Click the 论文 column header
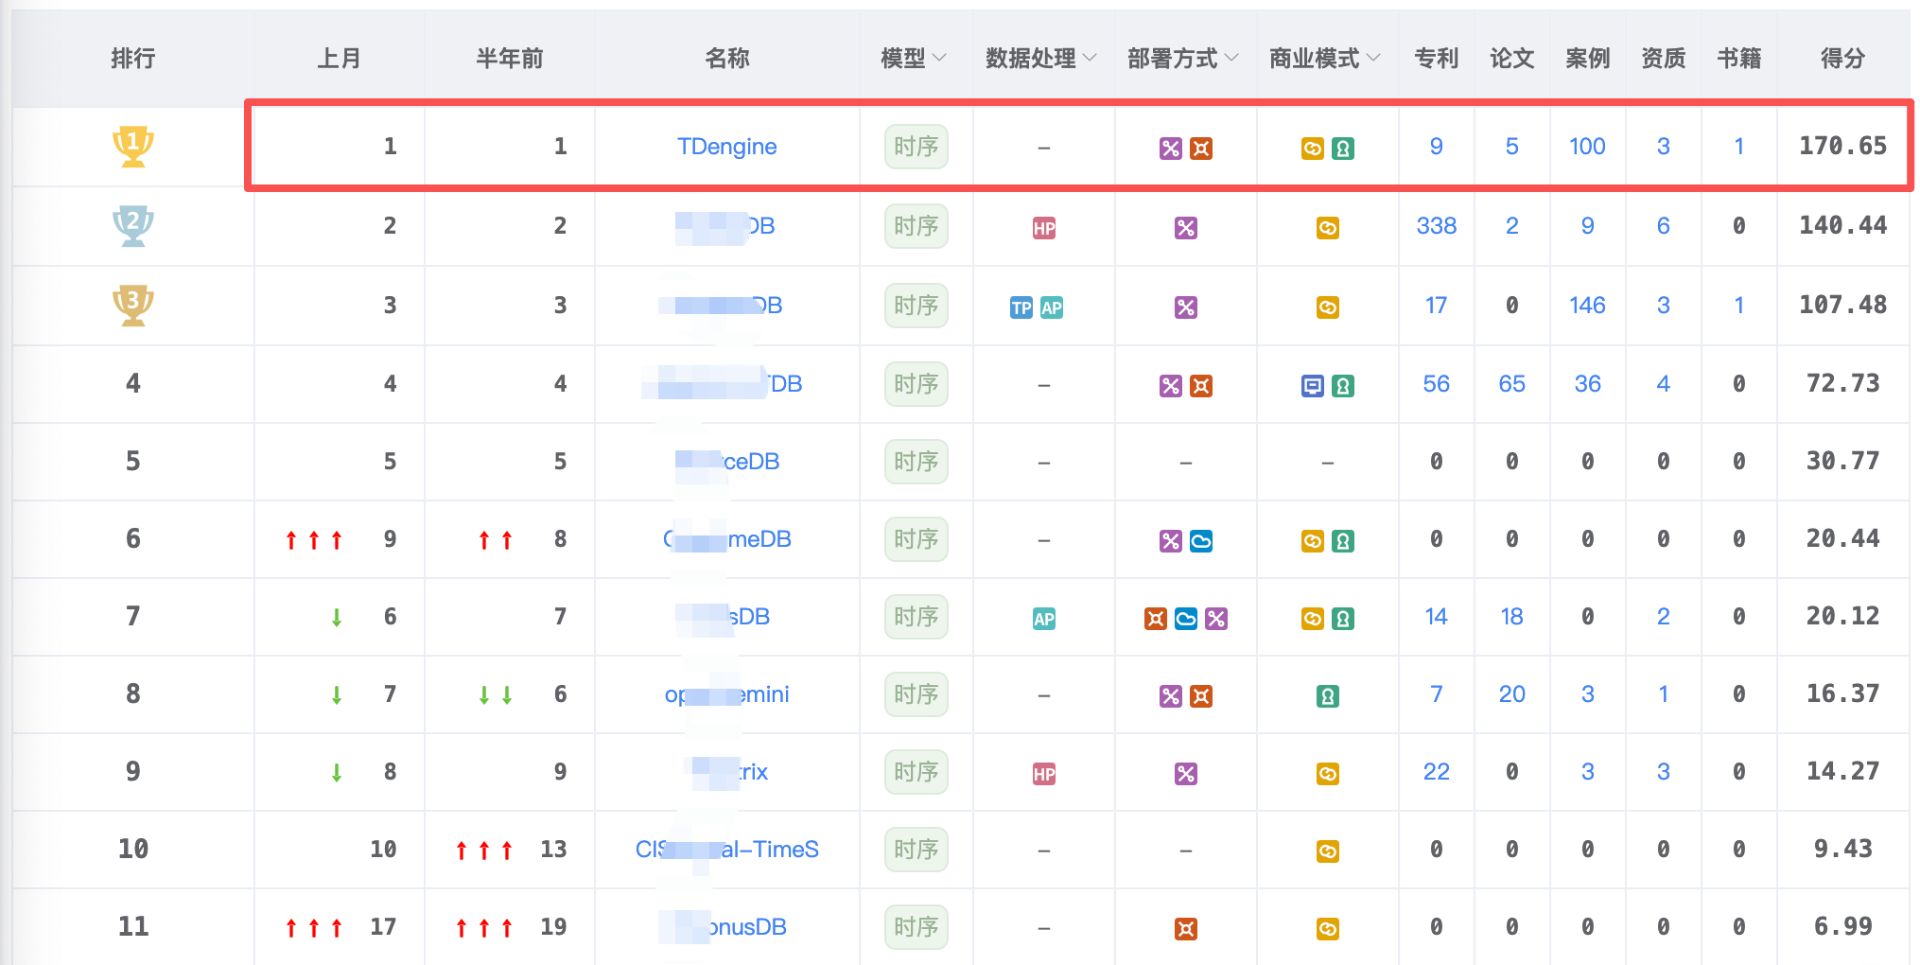The height and width of the screenshot is (965, 1920). tap(1512, 58)
